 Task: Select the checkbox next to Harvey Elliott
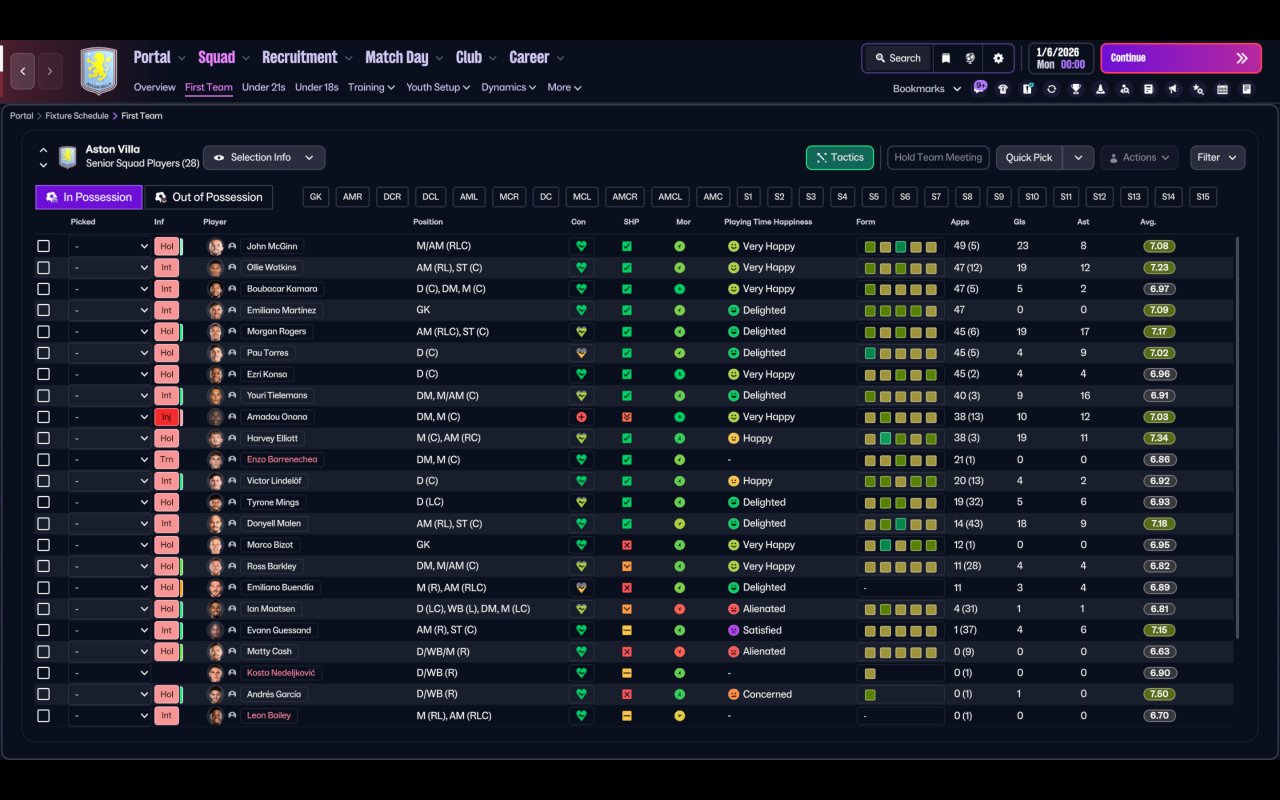point(43,438)
